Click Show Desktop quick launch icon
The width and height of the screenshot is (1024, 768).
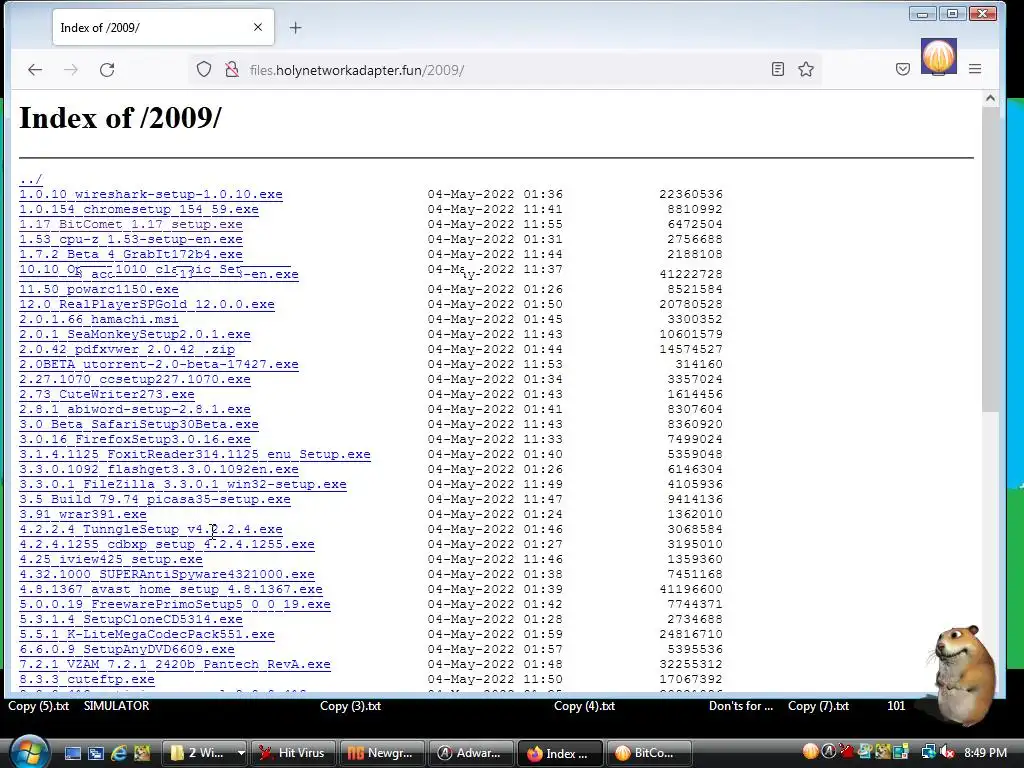[x=72, y=753]
